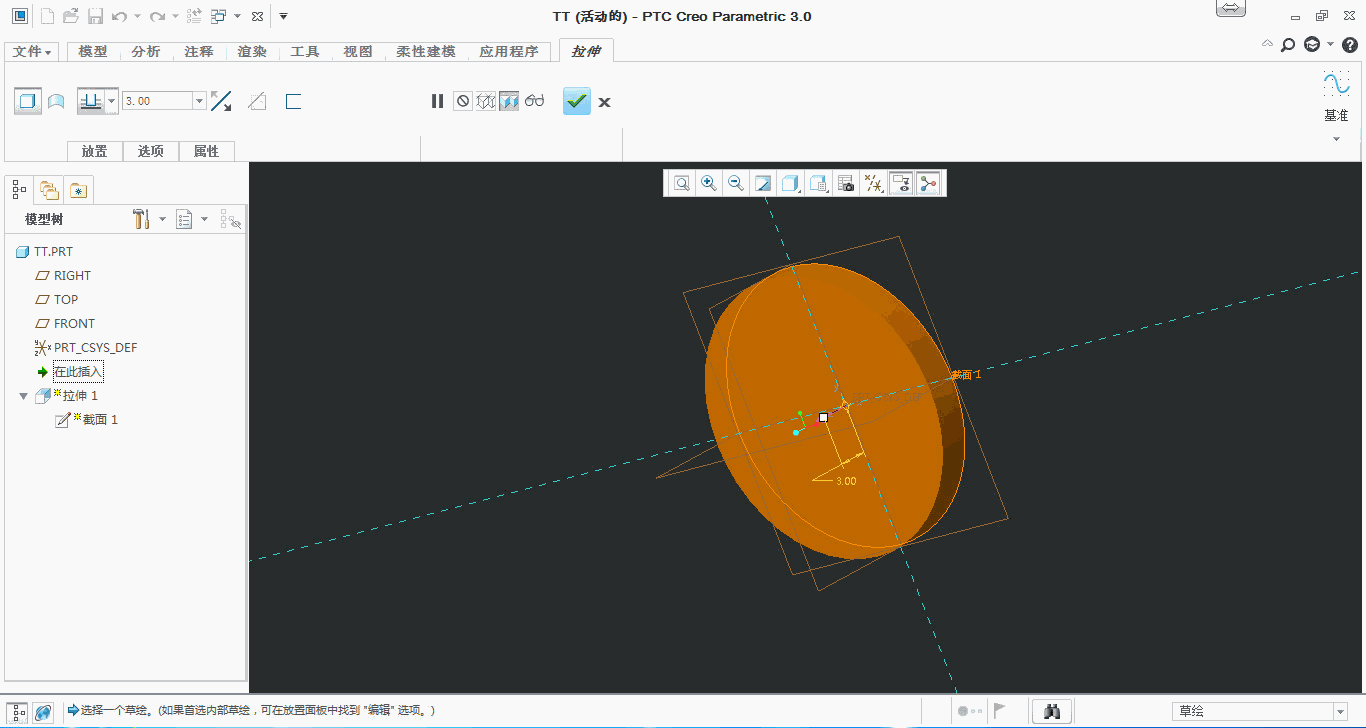Flip the extrude depth direction
Screen dimensions: 1366x728
click(221, 101)
